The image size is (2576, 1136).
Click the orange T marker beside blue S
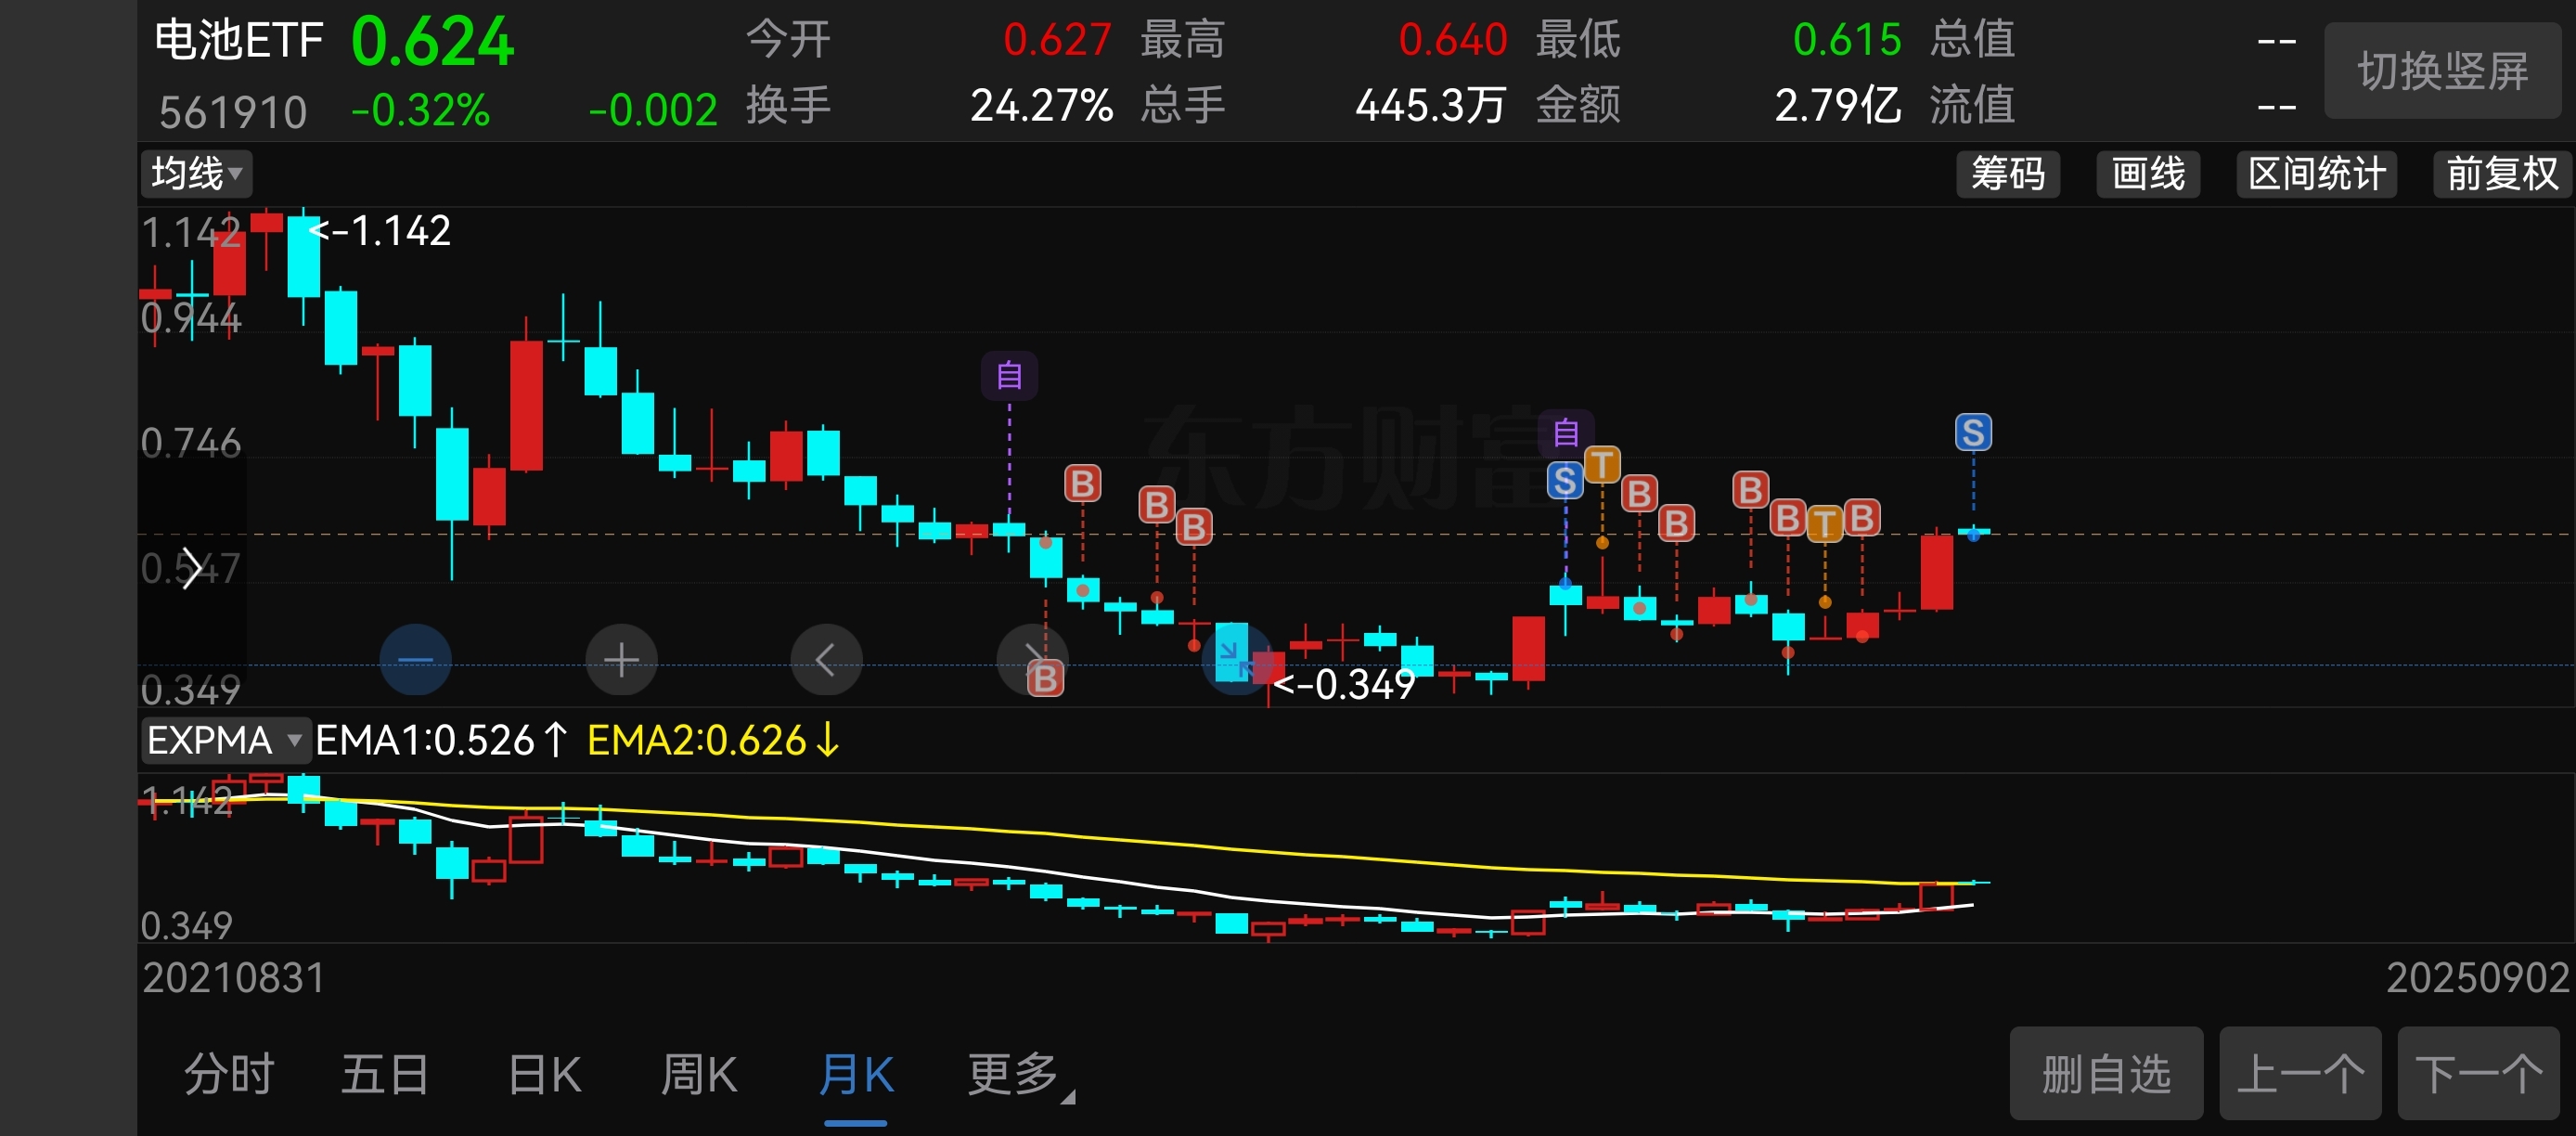pos(1602,464)
